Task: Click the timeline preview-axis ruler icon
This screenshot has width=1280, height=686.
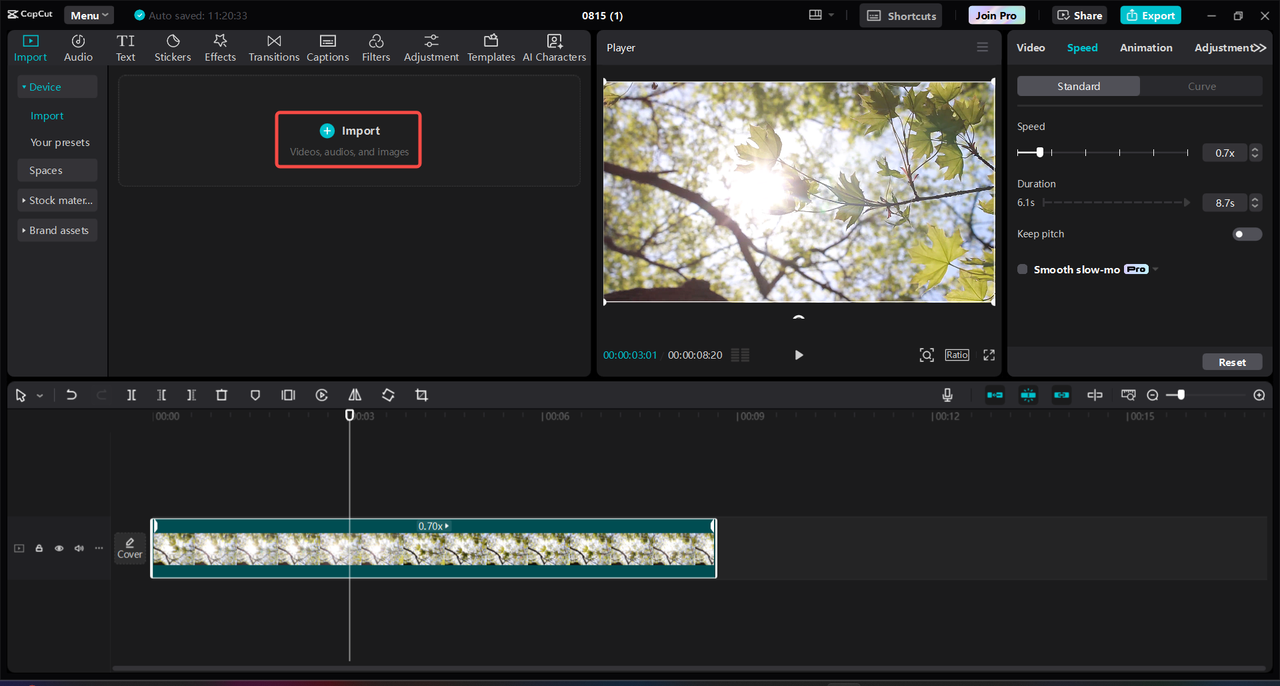Action: pos(1128,395)
